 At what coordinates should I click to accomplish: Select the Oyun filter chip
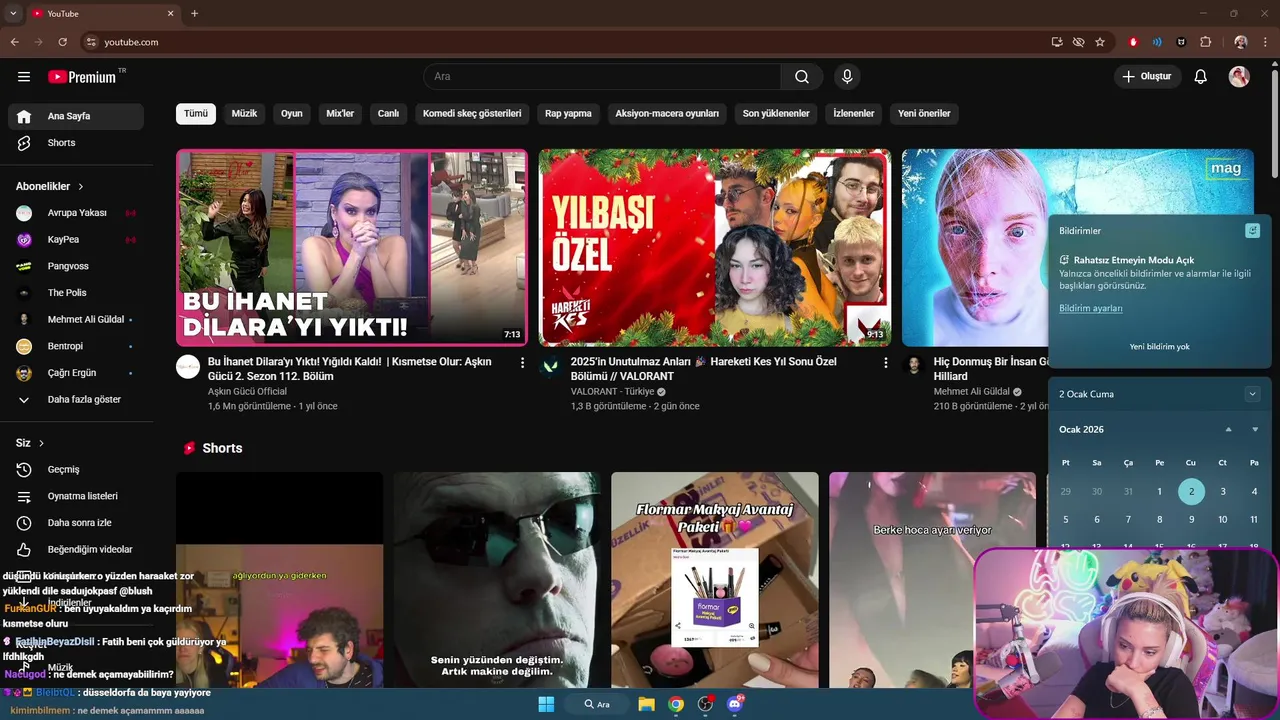[x=291, y=114]
